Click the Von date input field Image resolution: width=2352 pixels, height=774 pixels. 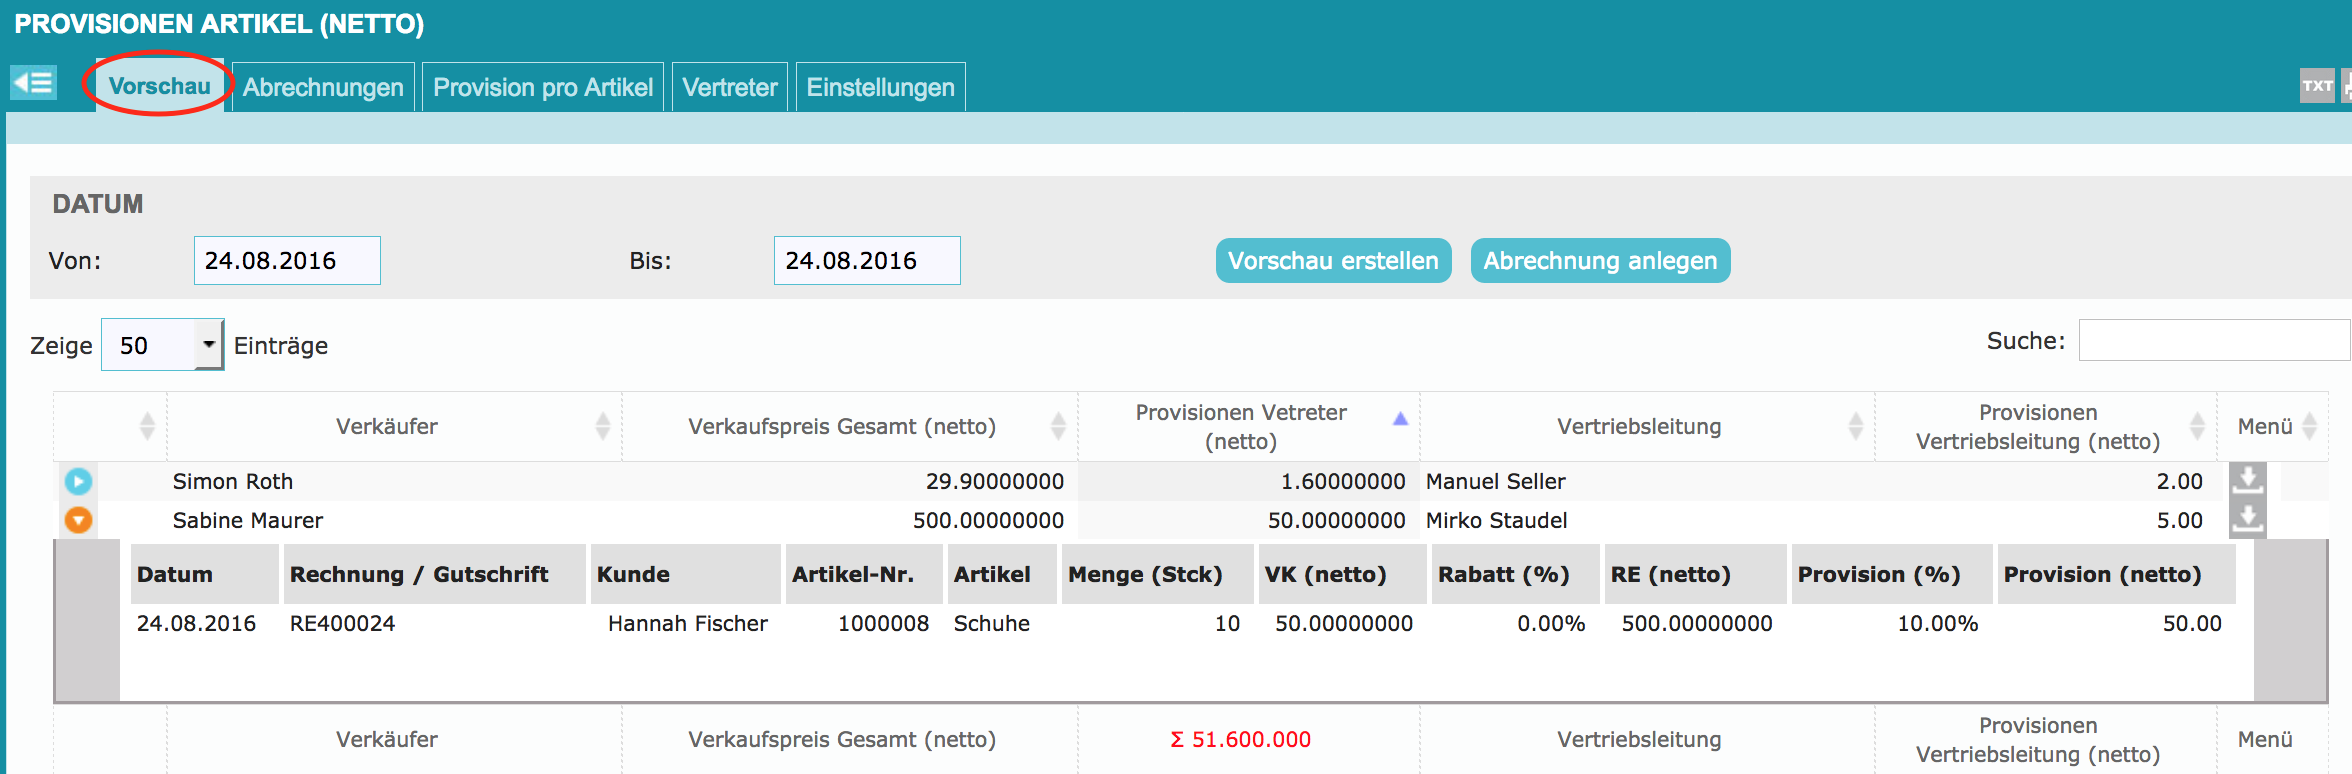(287, 261)
